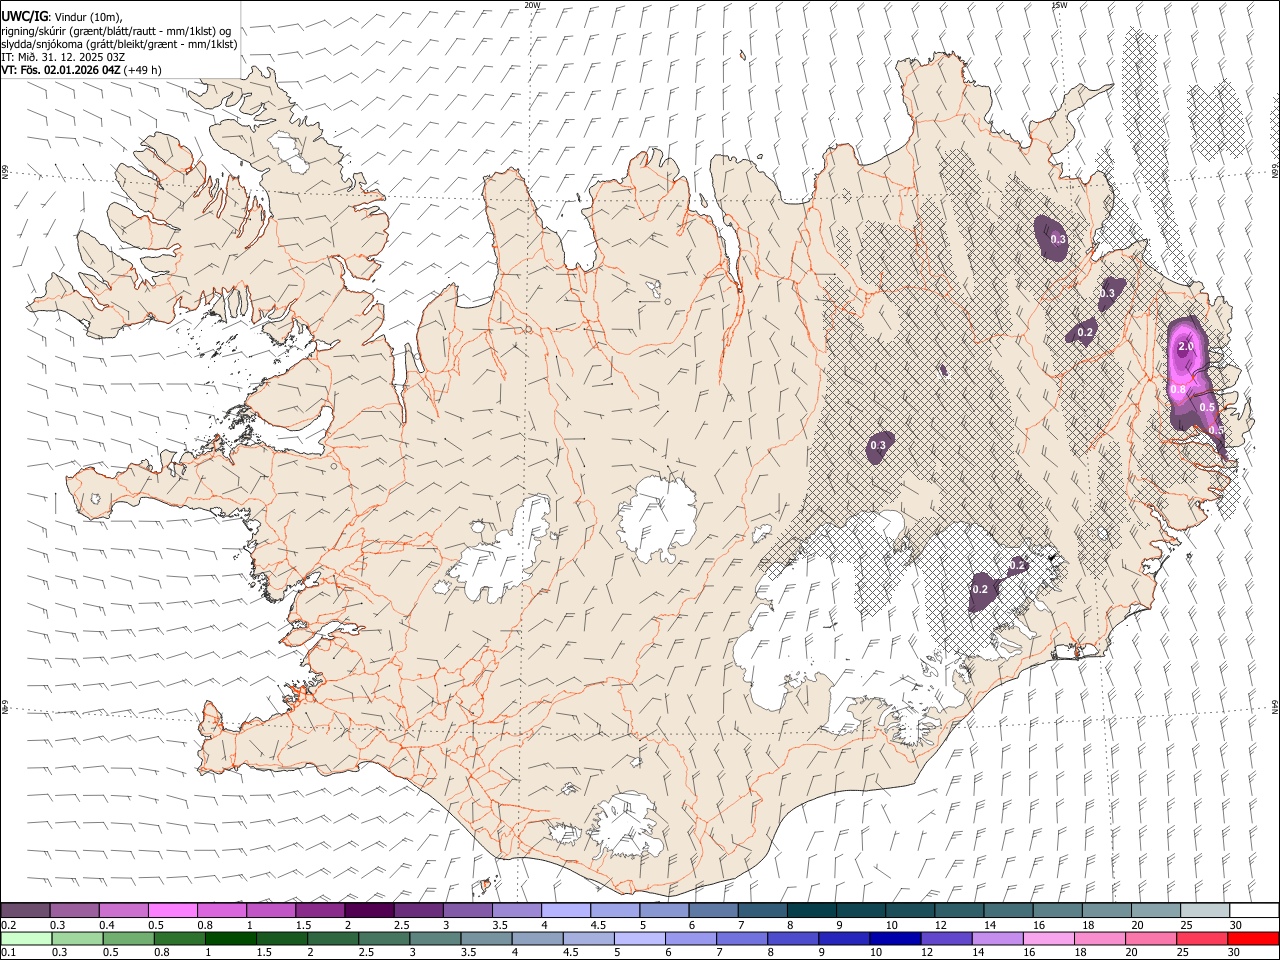The height and width of the screenshot is (960, 1280).
Task: Click the 0.3 value on the northernmost purple patch
Action: pos(1058,240)
